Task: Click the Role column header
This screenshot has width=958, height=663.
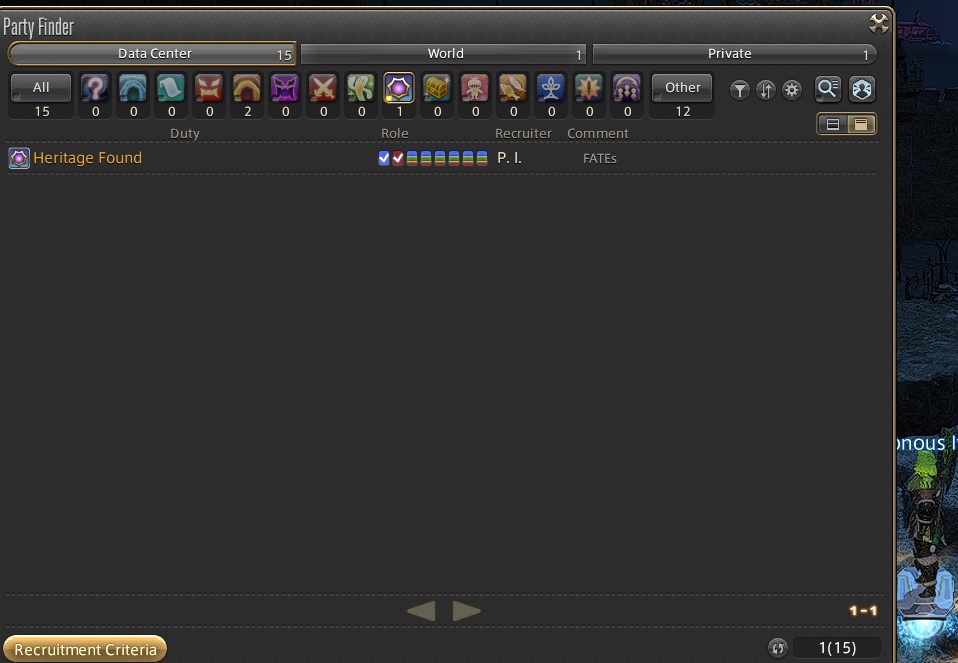Action: [x=395, y=133]
